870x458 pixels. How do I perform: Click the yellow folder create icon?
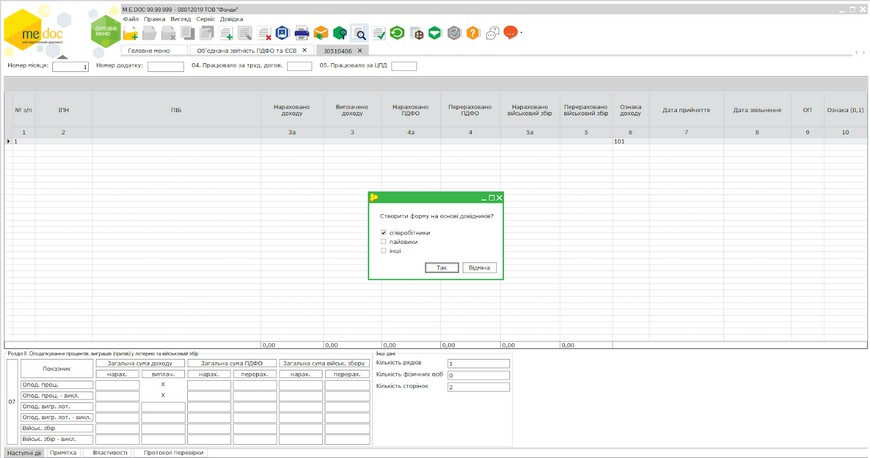[130, 35]
